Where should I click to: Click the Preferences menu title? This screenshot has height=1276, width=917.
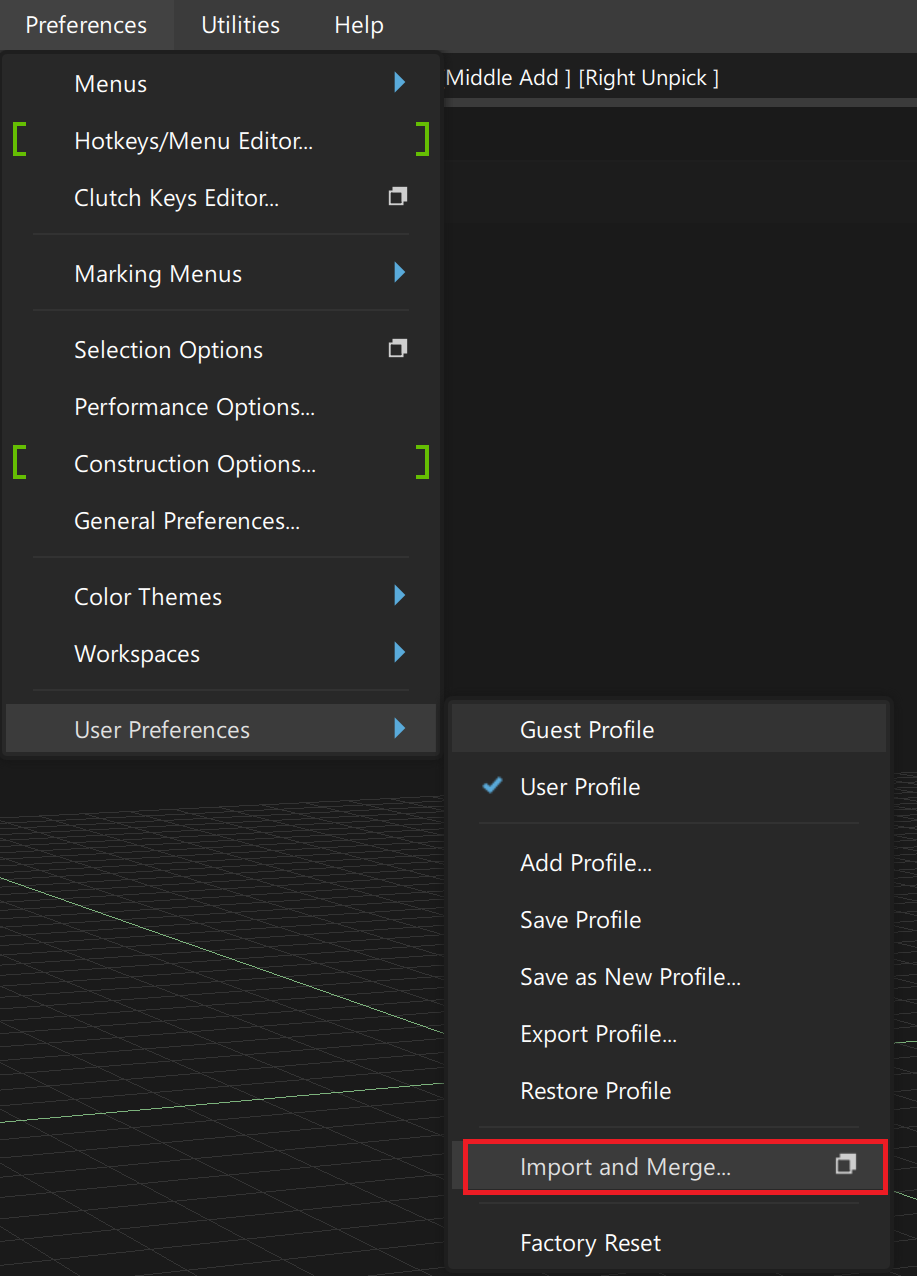point(86,25)
